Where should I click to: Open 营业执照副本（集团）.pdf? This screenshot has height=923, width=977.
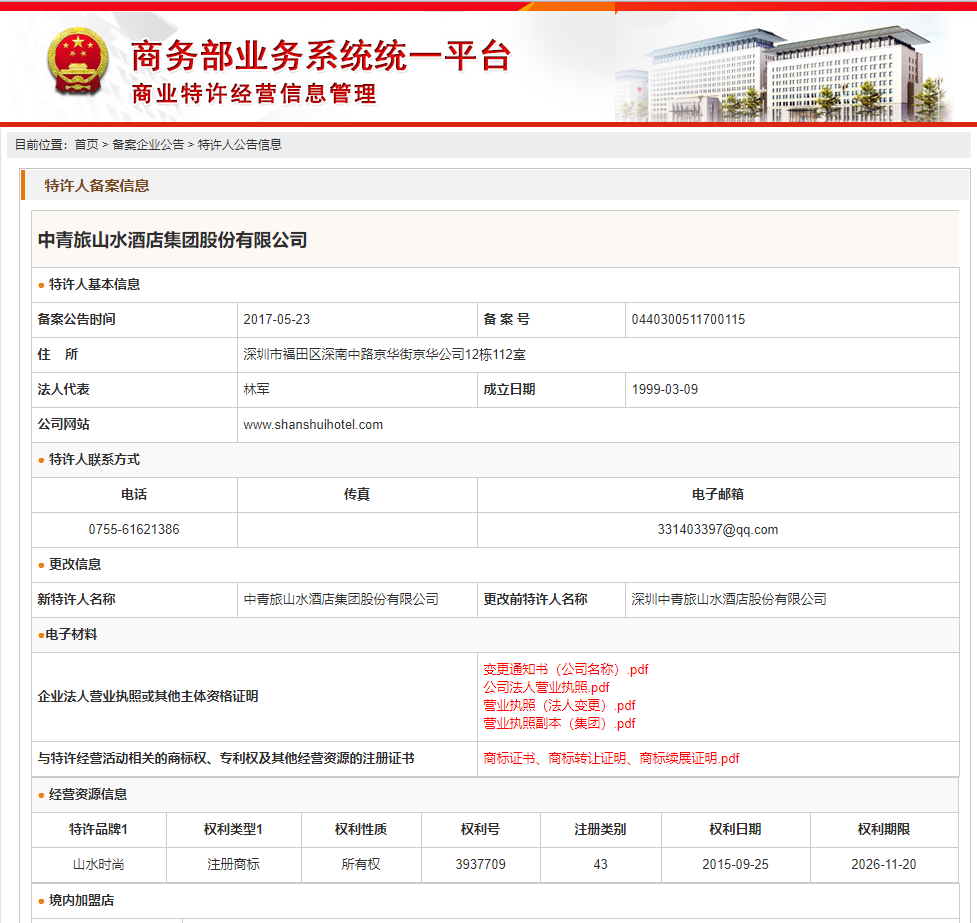[559, 724]
